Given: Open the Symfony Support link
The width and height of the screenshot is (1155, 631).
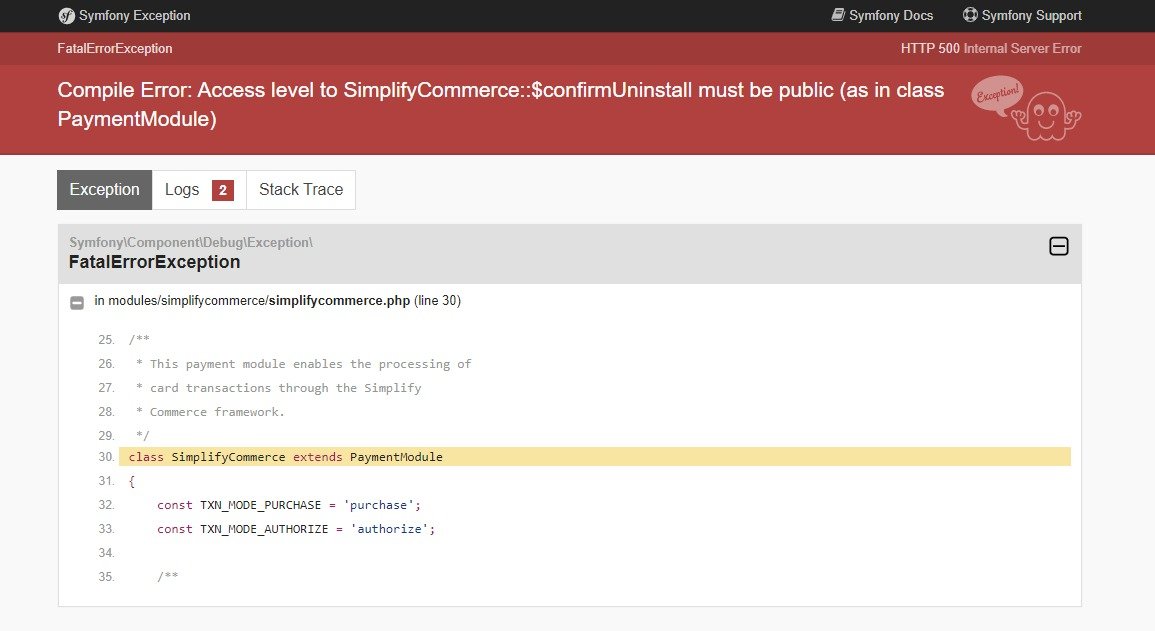Looking at the screenshot, I should tap(1032, 15).
